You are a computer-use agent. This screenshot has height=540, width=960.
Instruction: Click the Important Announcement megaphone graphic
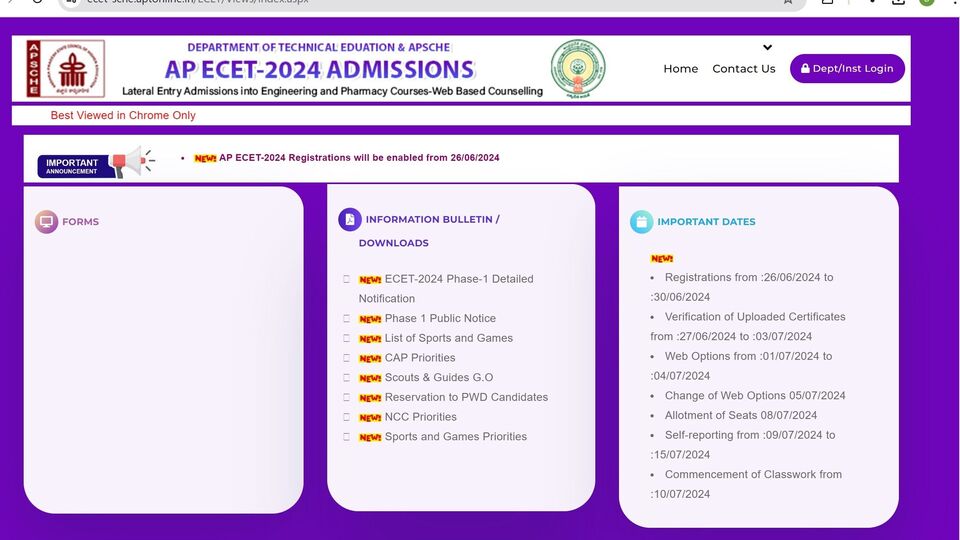pyautogui.click(x=96, y=163)
